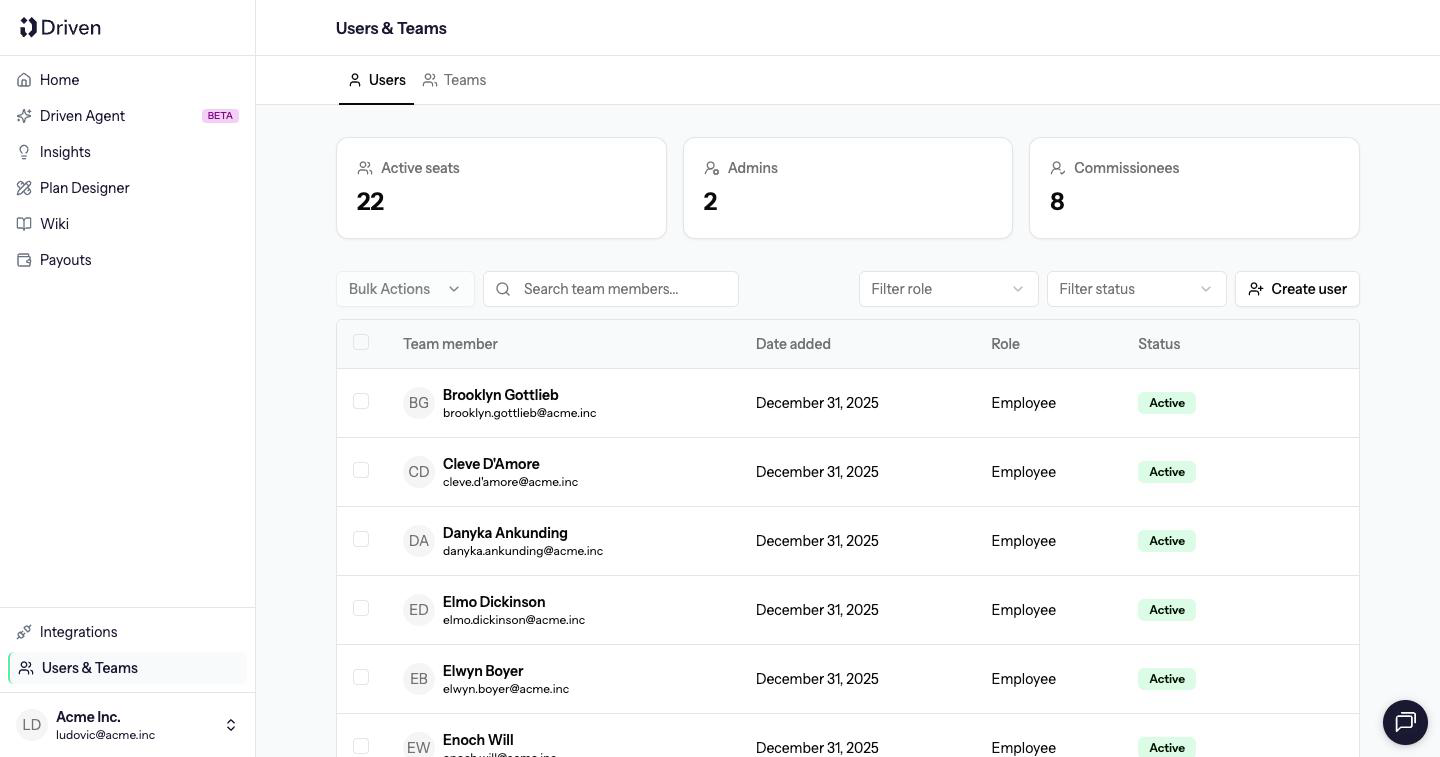Open the Filter role dropdown
The width and height of the screenshot is (1440, 757).
point(948,289)
